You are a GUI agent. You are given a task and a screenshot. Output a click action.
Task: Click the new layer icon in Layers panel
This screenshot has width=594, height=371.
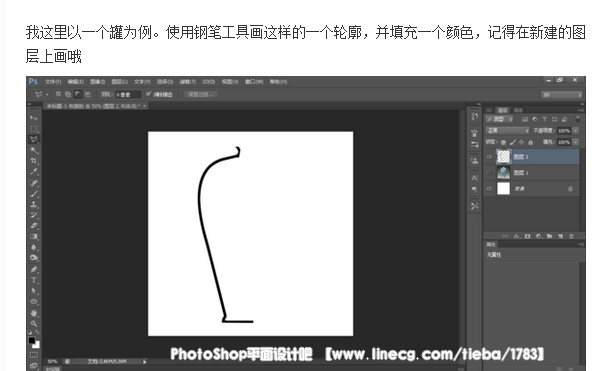tap(561, 236)
